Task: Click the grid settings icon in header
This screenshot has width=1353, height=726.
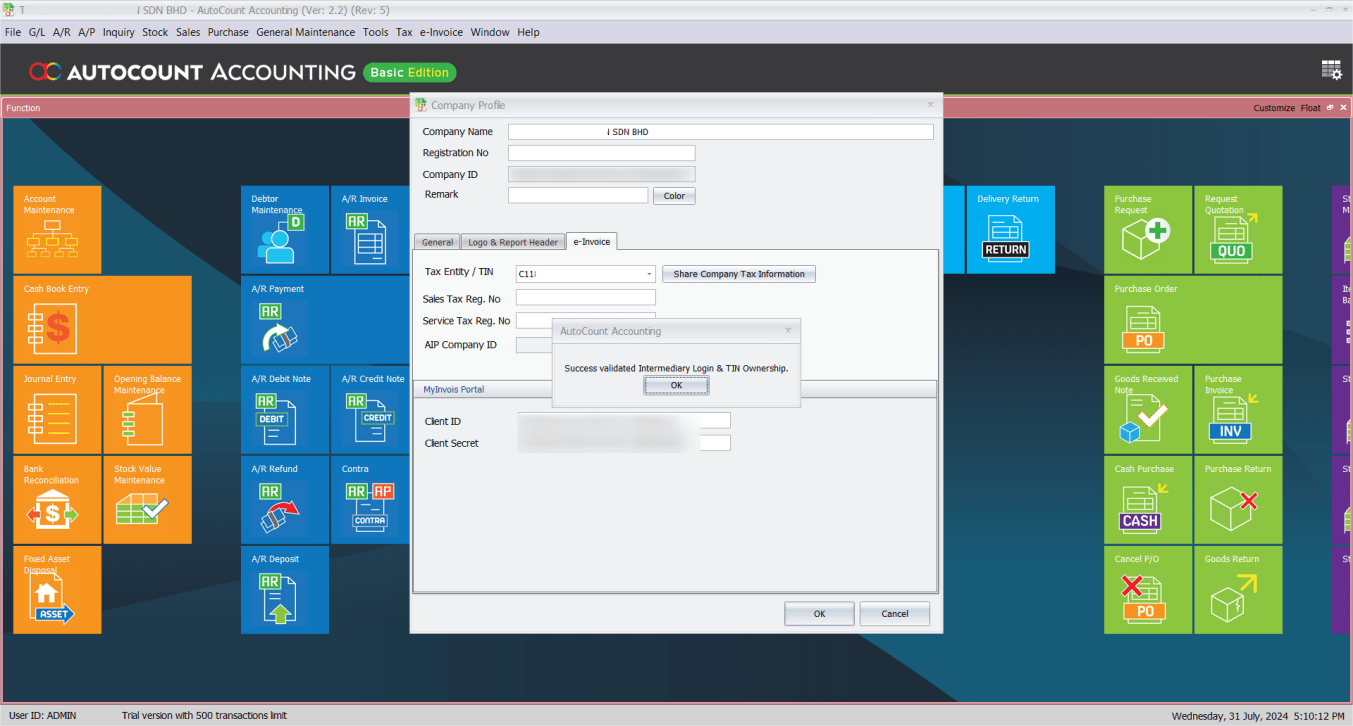Action: coord(1331,70)
